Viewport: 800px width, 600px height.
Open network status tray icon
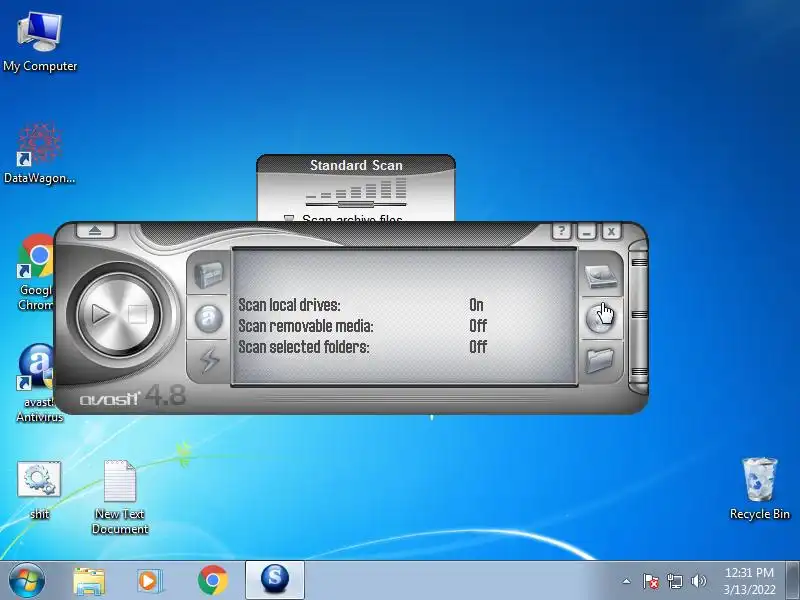pyautogui.click(x=675, y=581)
